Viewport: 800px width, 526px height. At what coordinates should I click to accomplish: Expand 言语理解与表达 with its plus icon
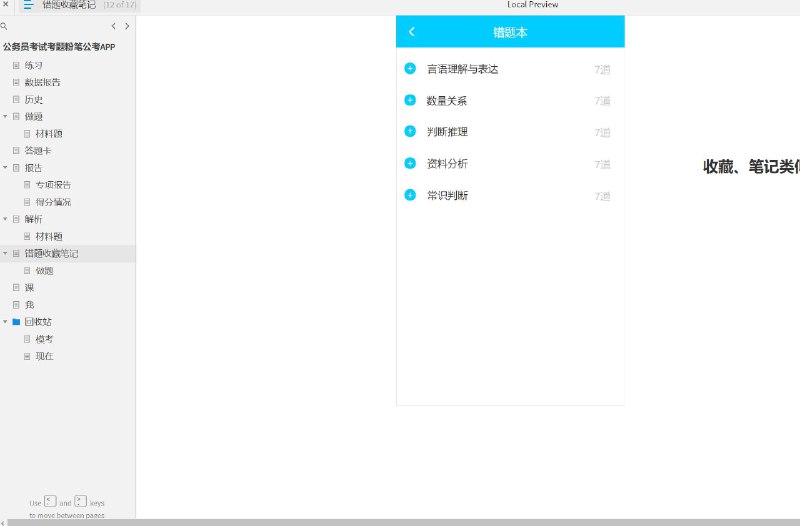click(x=410, y=68)
